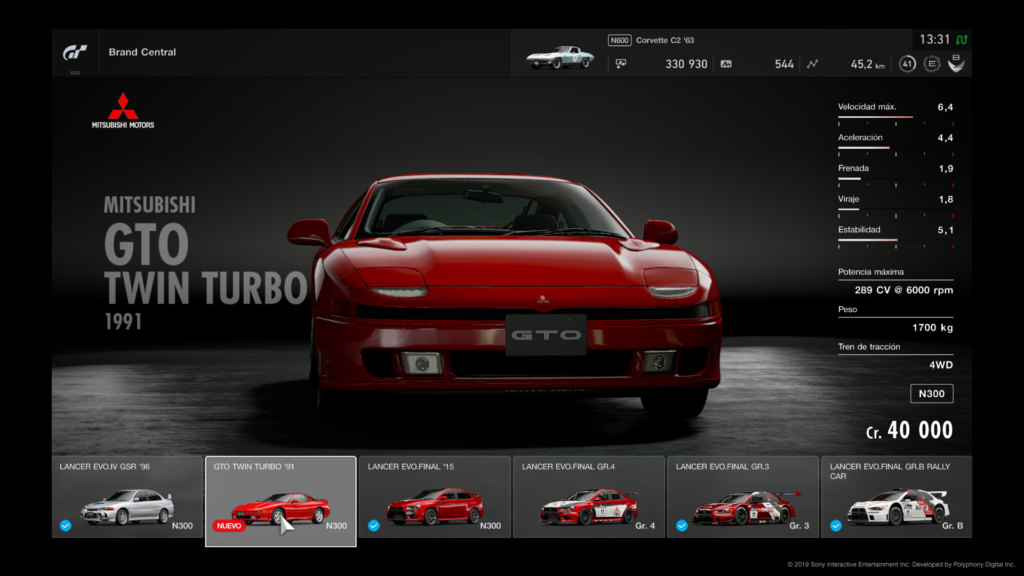Image resolution: width=1024 pixels, height=576 pixels.
Task: Open the driver level 41 badge
Action: [x=907, y=64]
